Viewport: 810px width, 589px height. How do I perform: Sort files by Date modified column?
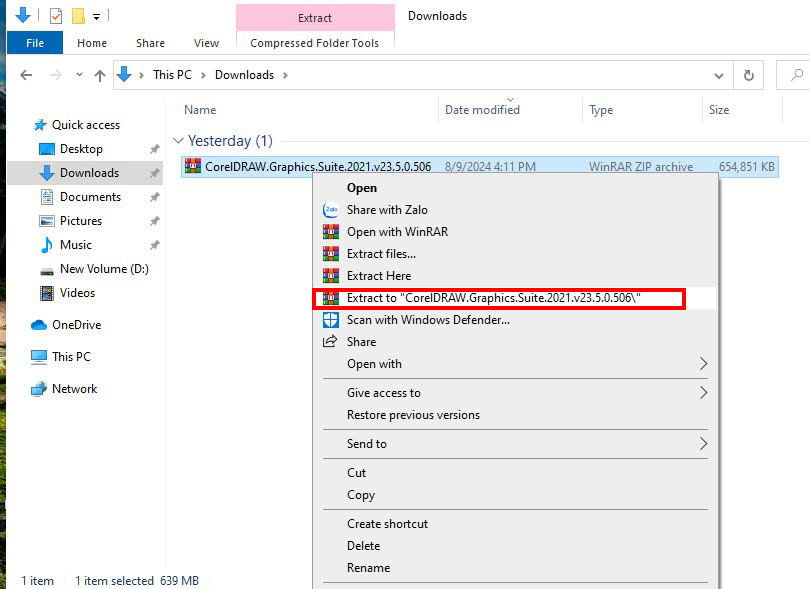[x=482, y=110]
